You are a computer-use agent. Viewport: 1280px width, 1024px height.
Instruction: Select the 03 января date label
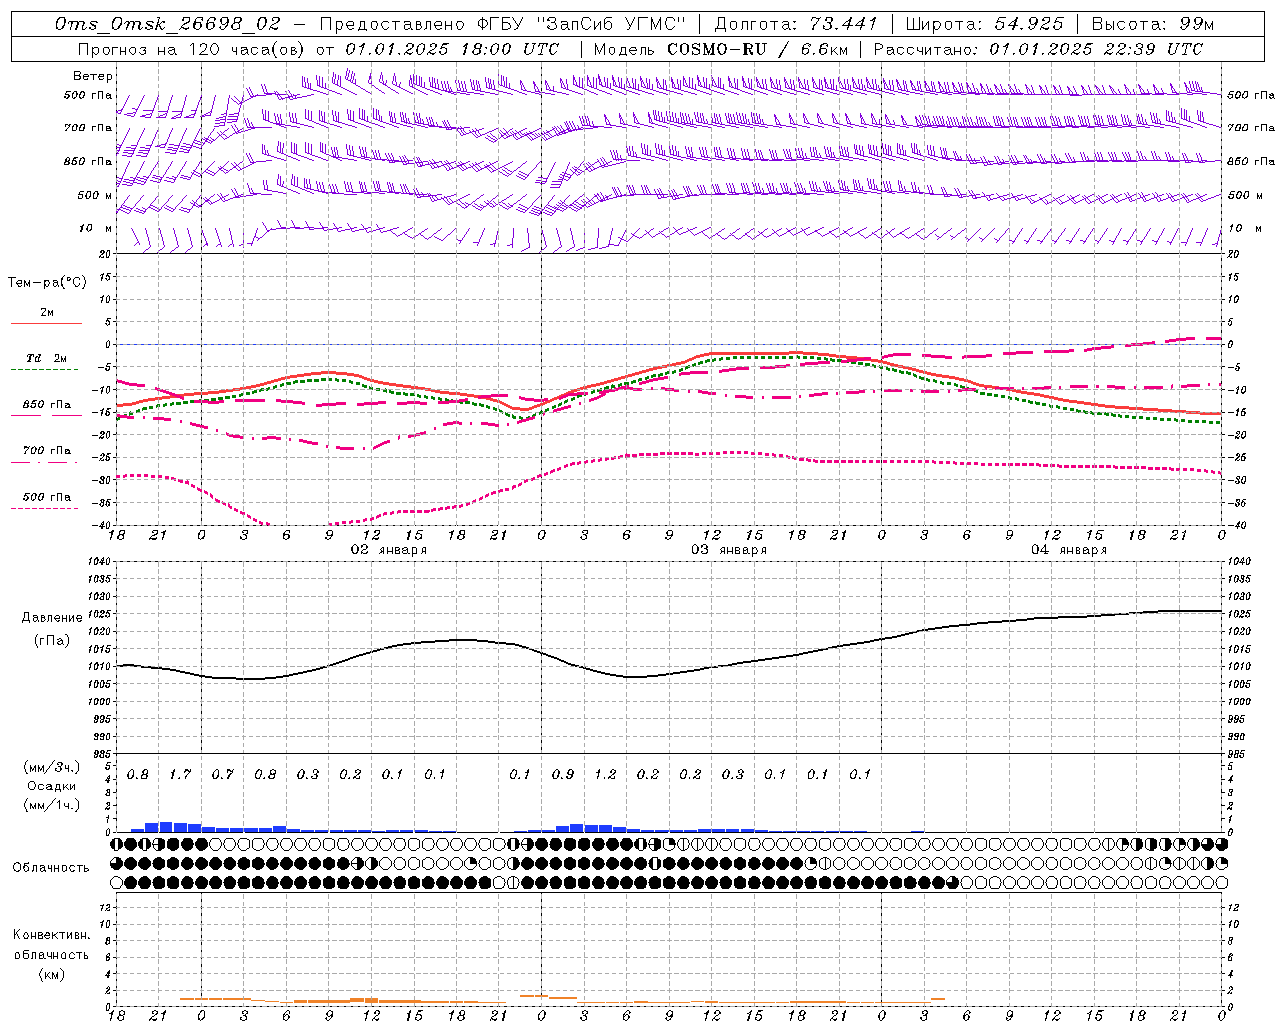[729, 550]
